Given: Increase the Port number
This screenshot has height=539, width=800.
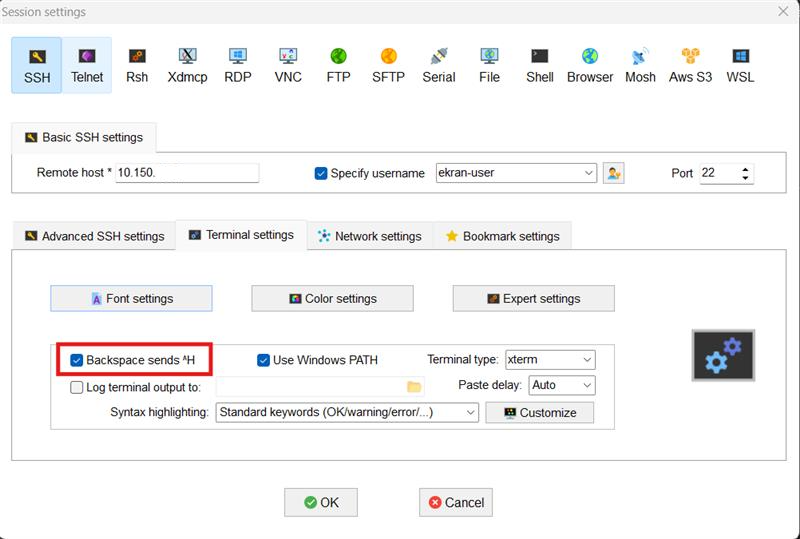Looking at the screenshot, I should point(745,169).
